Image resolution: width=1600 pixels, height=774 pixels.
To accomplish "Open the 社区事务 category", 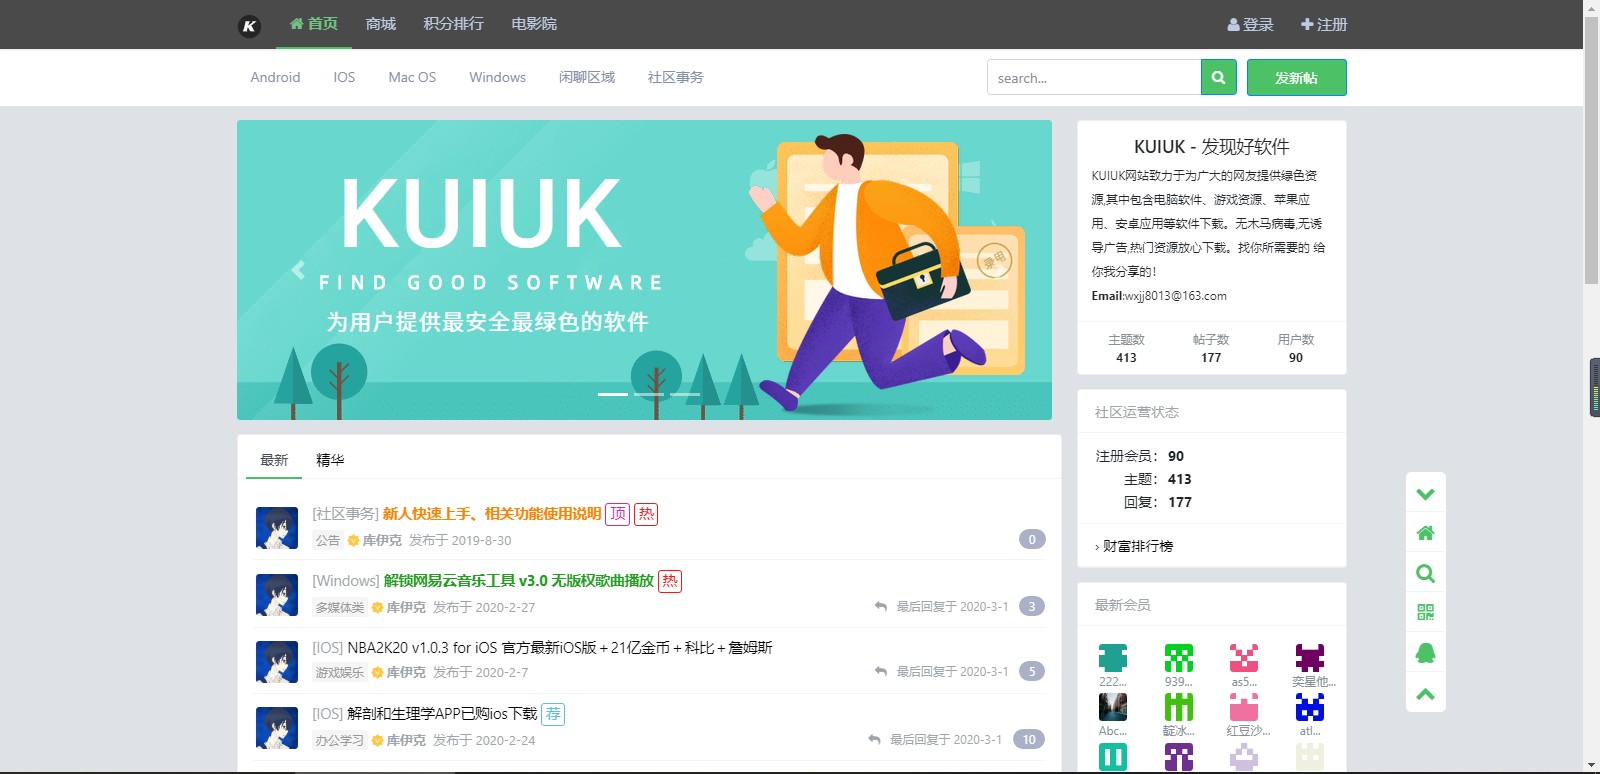I will [676, 77].
